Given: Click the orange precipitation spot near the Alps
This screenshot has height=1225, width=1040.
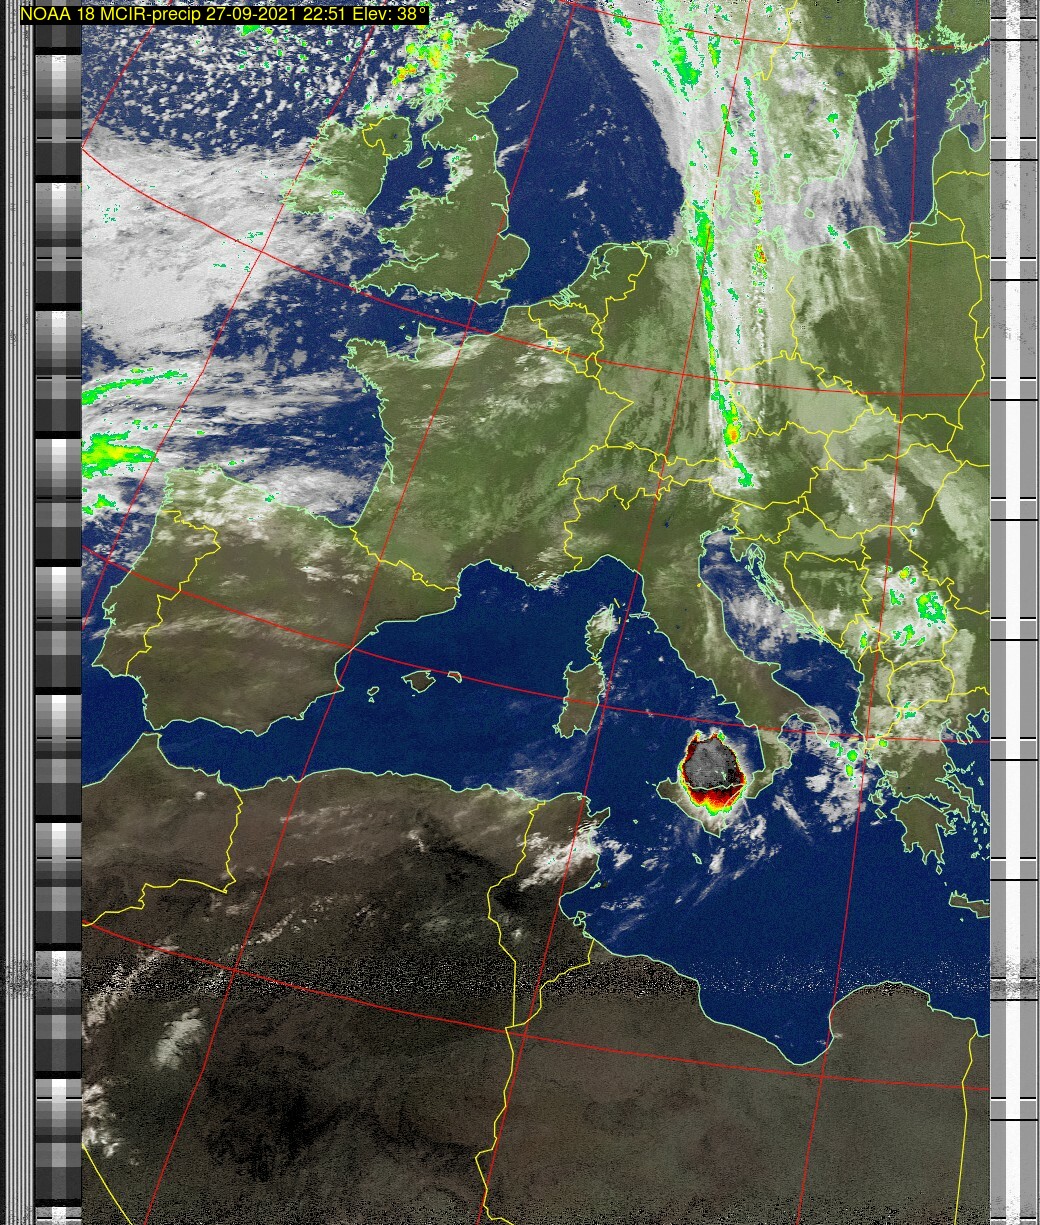Looking at the screenshot, I should [x=733, y=435].
